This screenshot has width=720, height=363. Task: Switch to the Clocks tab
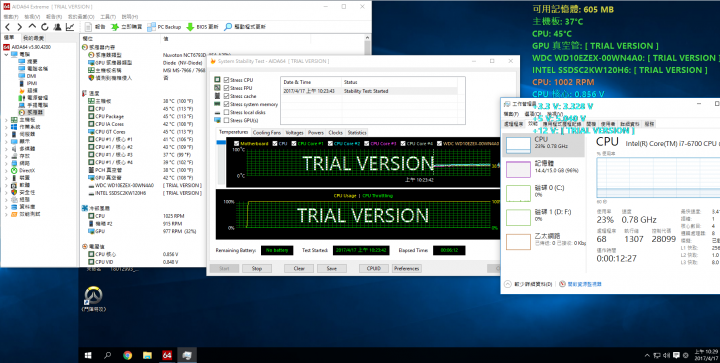point(336,132)
